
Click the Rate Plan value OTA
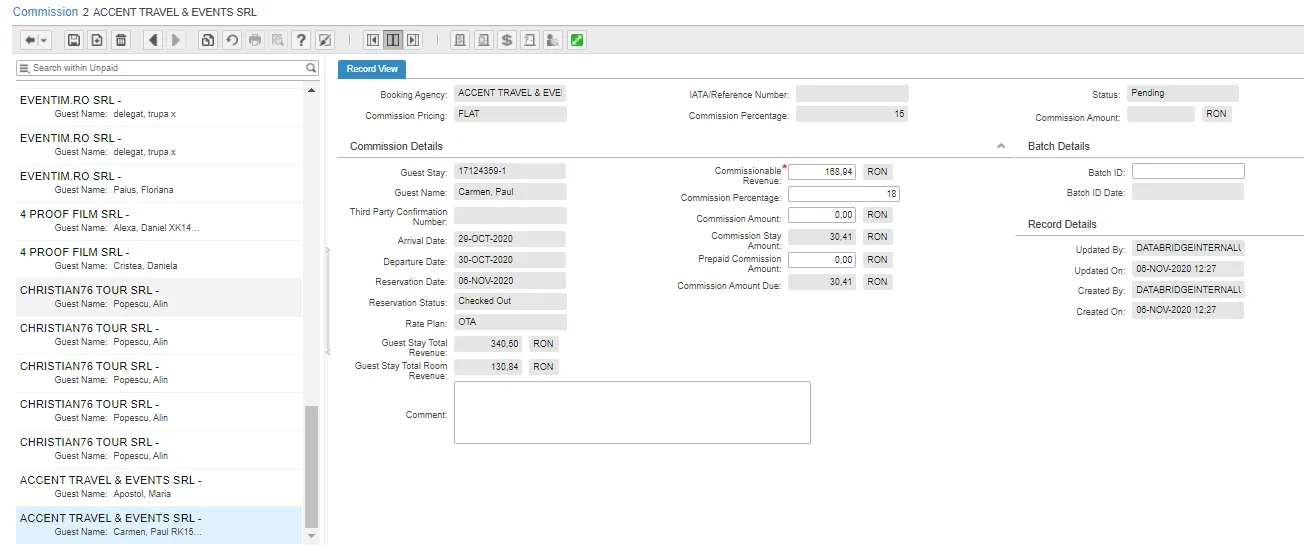[510, 323]
